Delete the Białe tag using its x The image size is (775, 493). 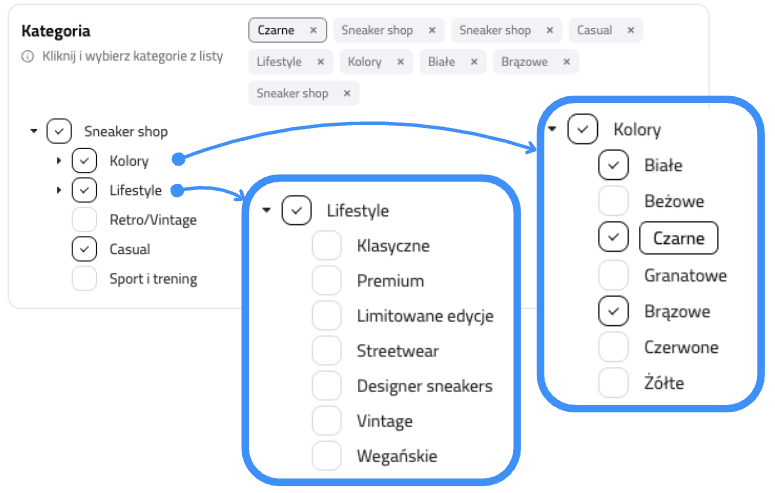tap(473, 62)
